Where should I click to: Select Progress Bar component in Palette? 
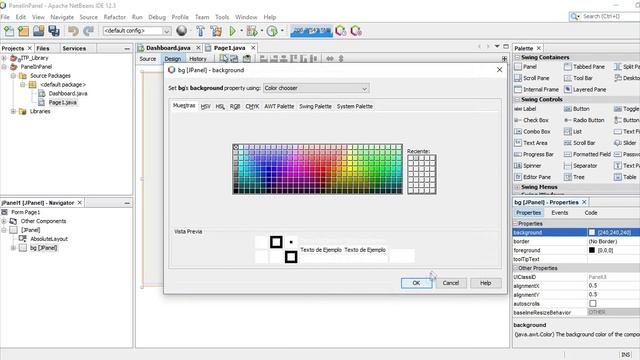tap(534, 155)
